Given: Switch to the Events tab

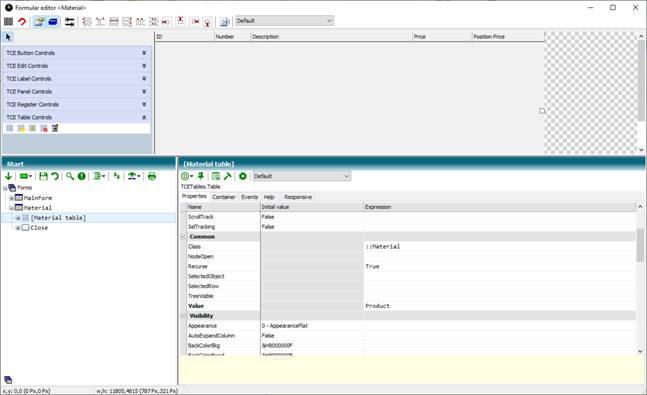Looking at the screenshot, I should 250,197.
